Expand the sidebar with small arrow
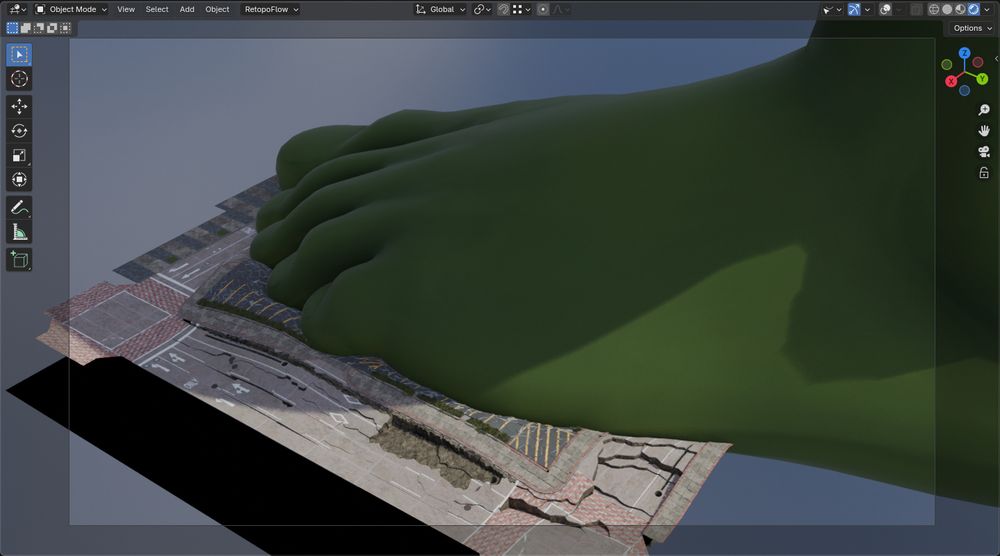This screenshot has width=1000, height=556. 996,59
